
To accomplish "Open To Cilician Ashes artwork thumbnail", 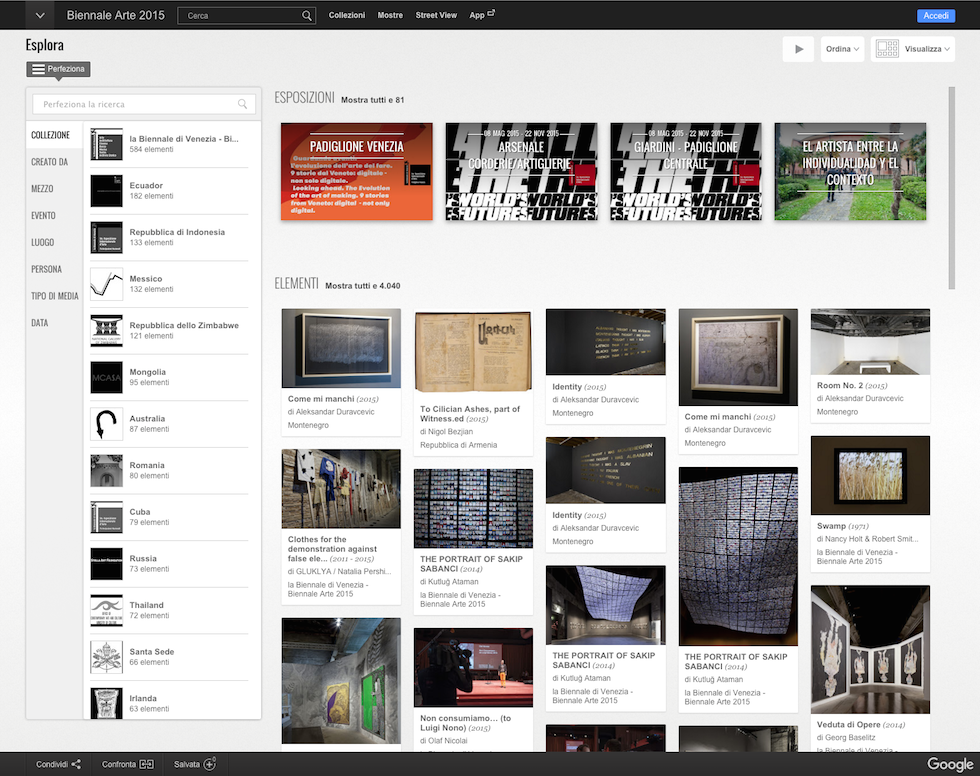I will tap(473, 353).
